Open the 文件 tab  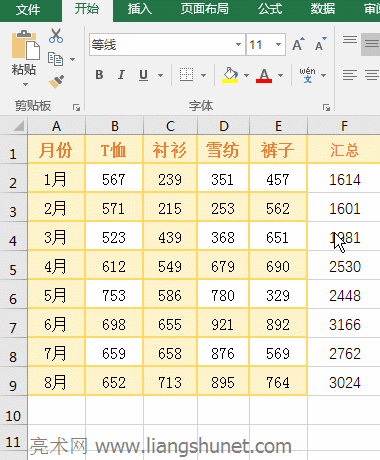(x=28, y=10)
